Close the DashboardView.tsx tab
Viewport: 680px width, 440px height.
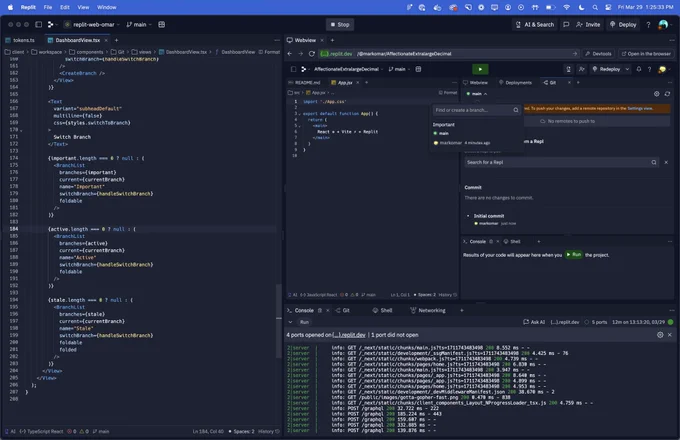(106, 40)
